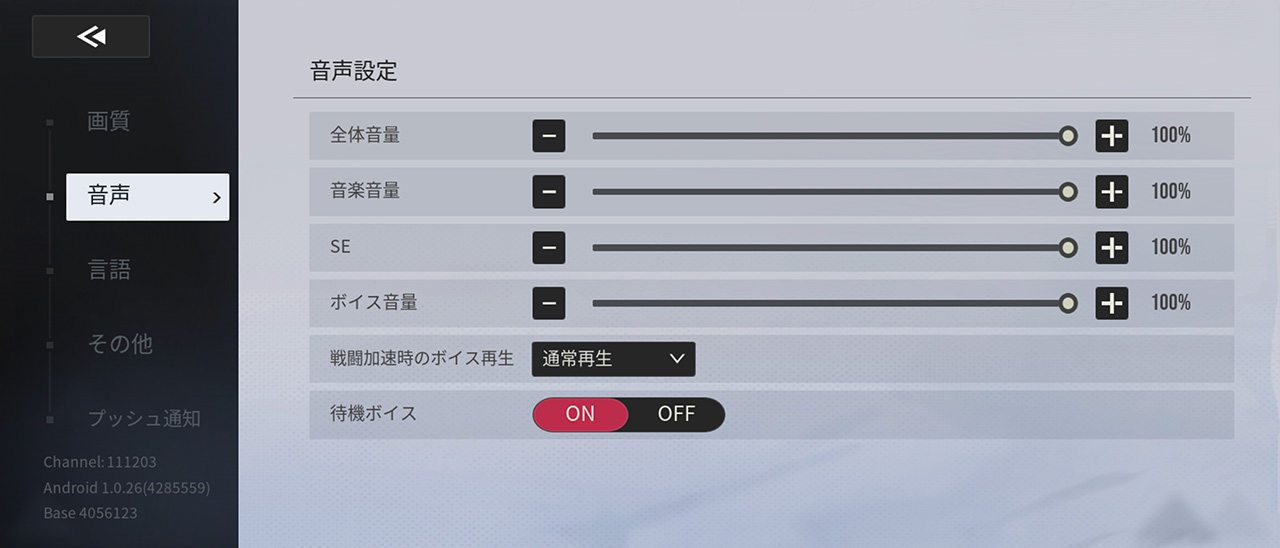Turn 待機ボイス ON
Viewport: 1280px width, 548px height.
click(x=580, y=414)
